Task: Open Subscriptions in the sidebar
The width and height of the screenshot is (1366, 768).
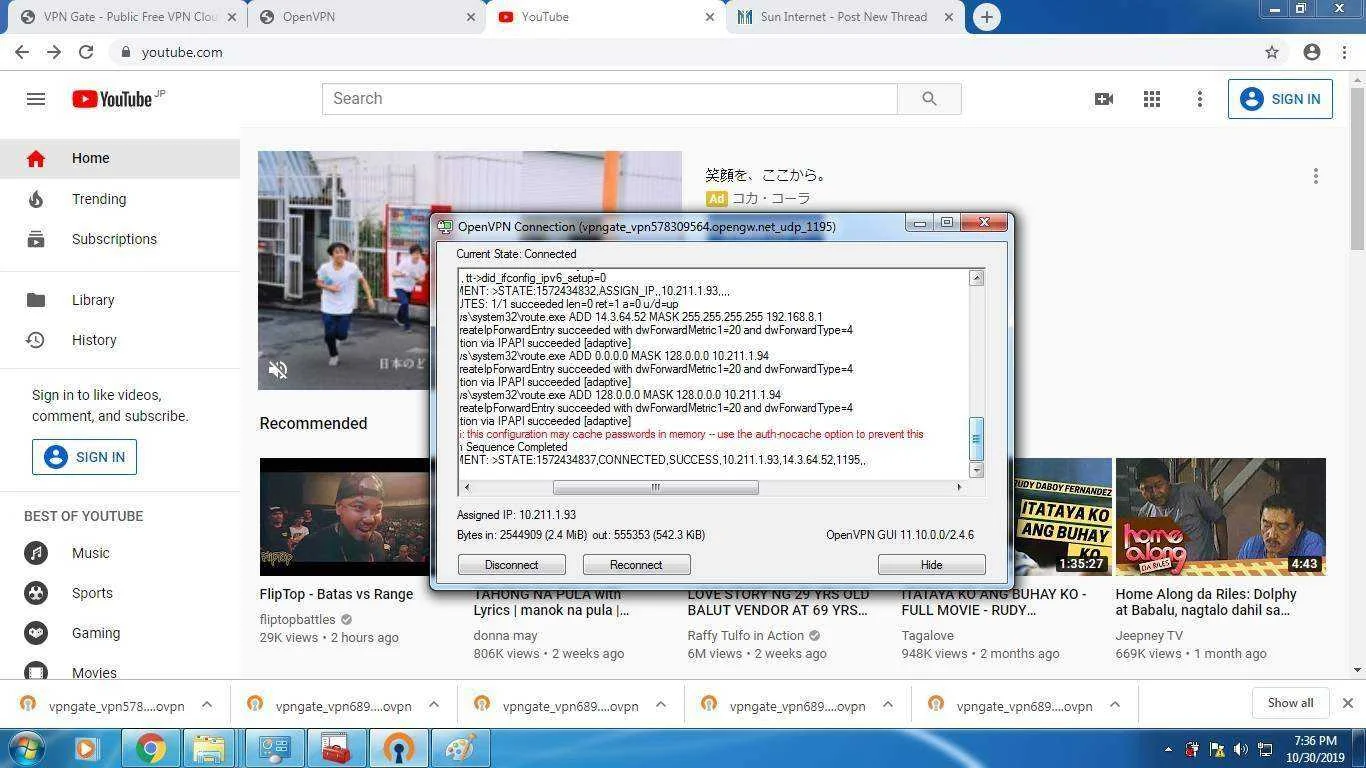Action: 120,239
